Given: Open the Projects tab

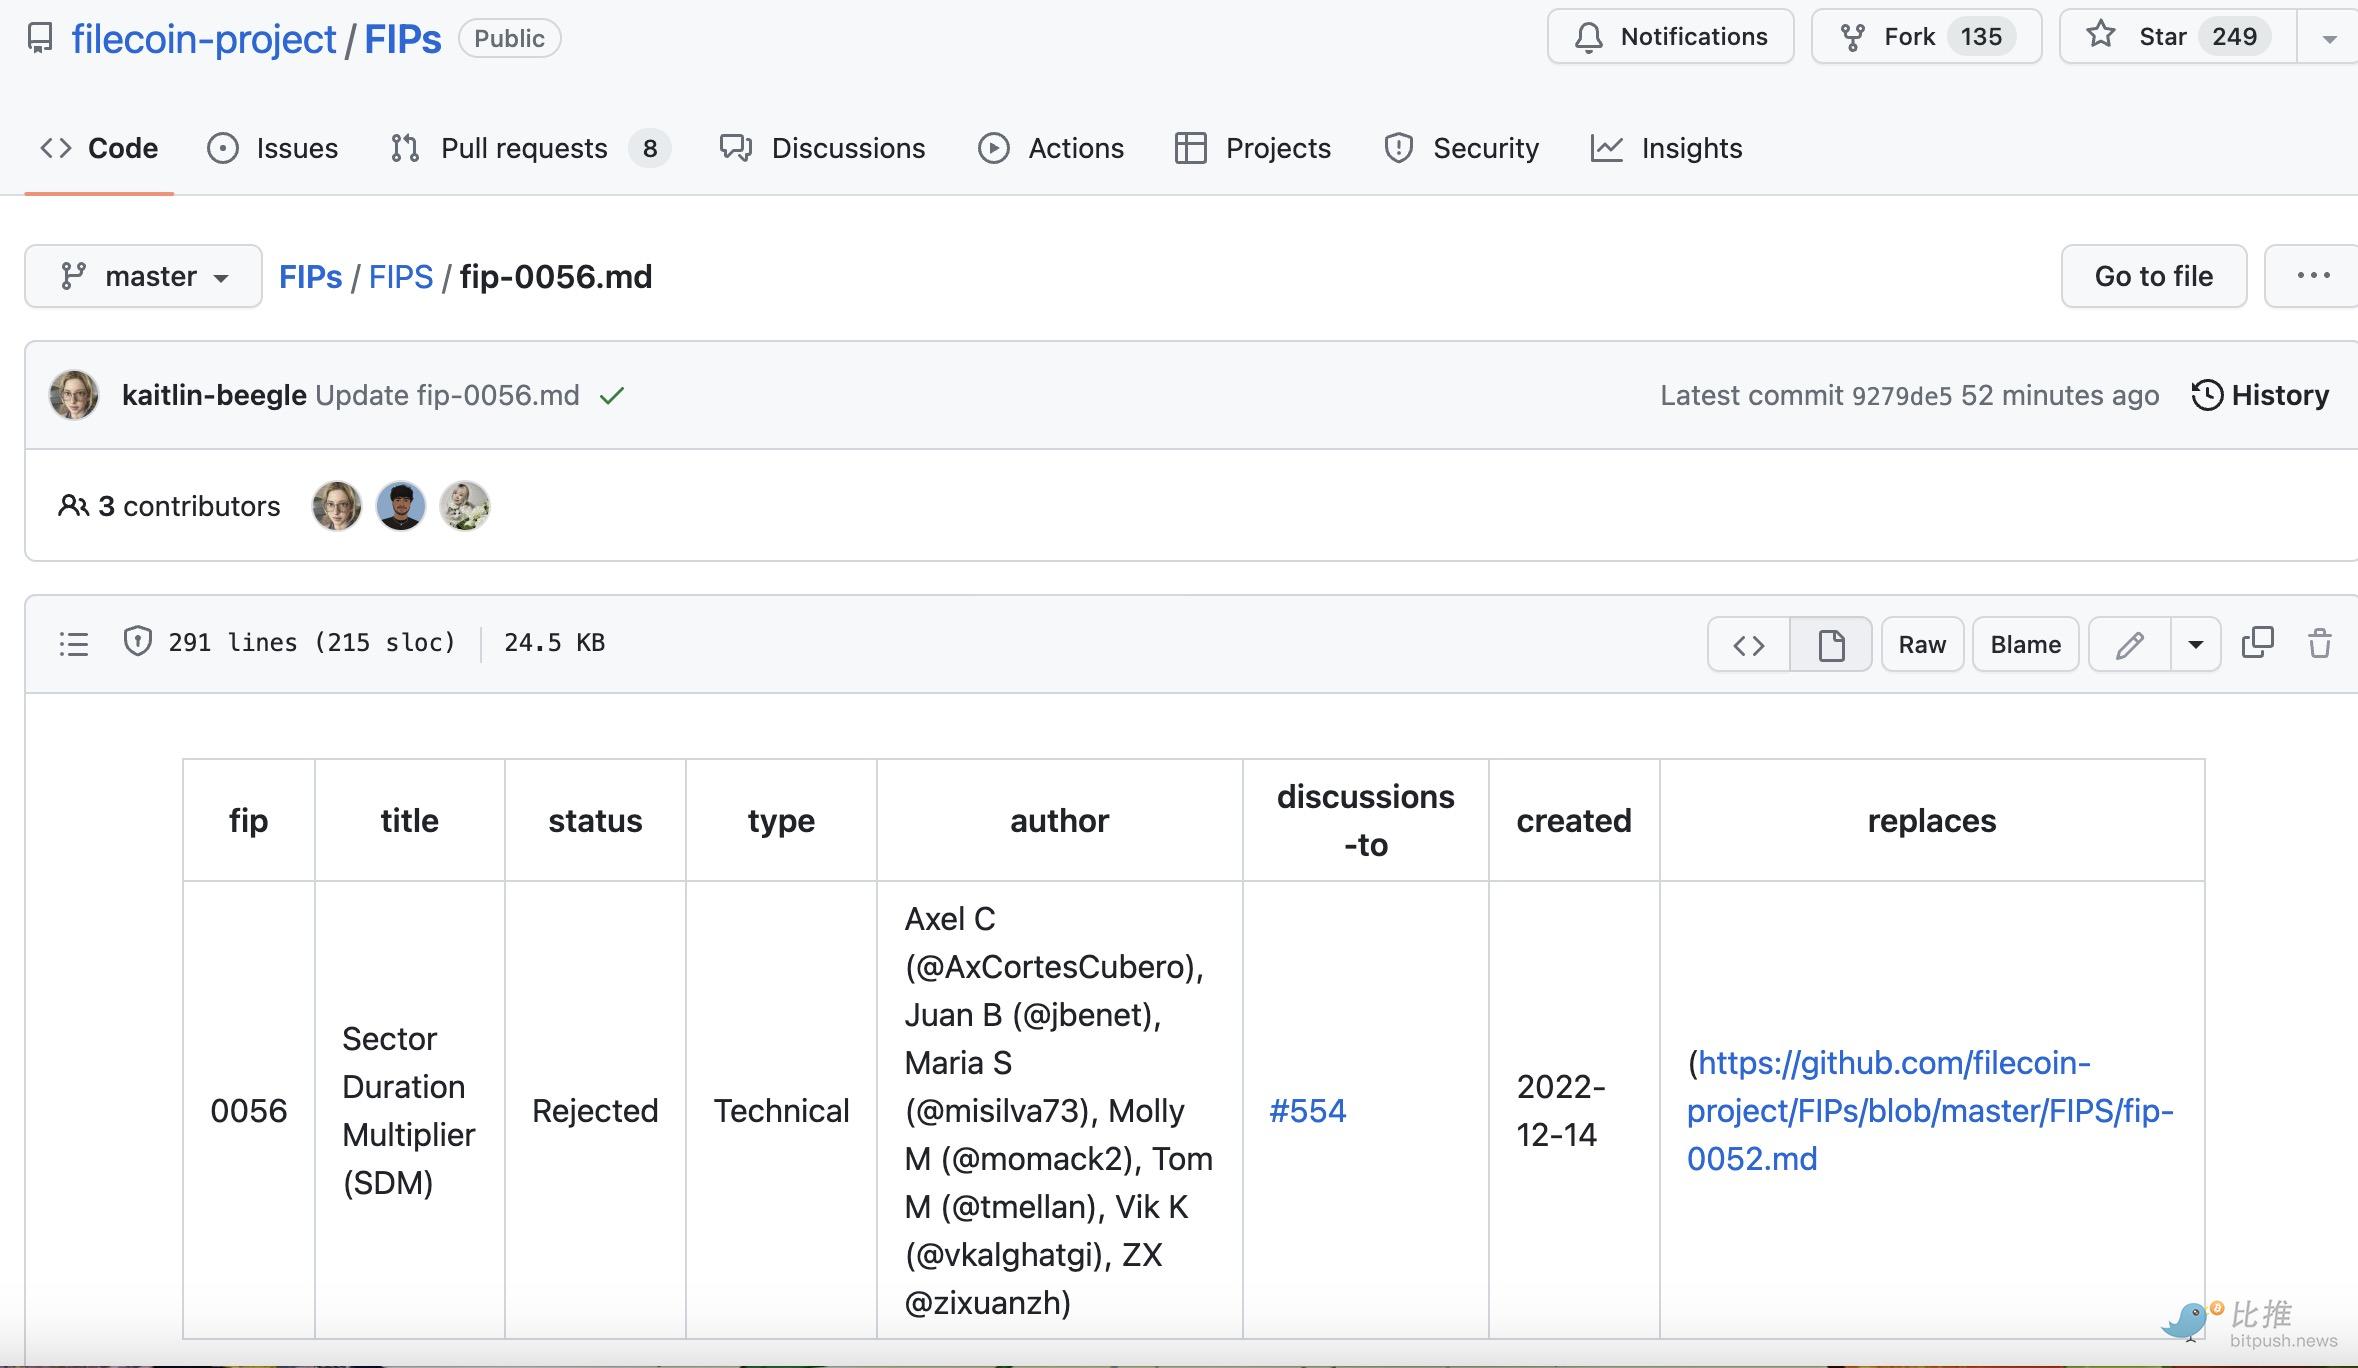Looking at the screenshot, I should coord(1252,148).
